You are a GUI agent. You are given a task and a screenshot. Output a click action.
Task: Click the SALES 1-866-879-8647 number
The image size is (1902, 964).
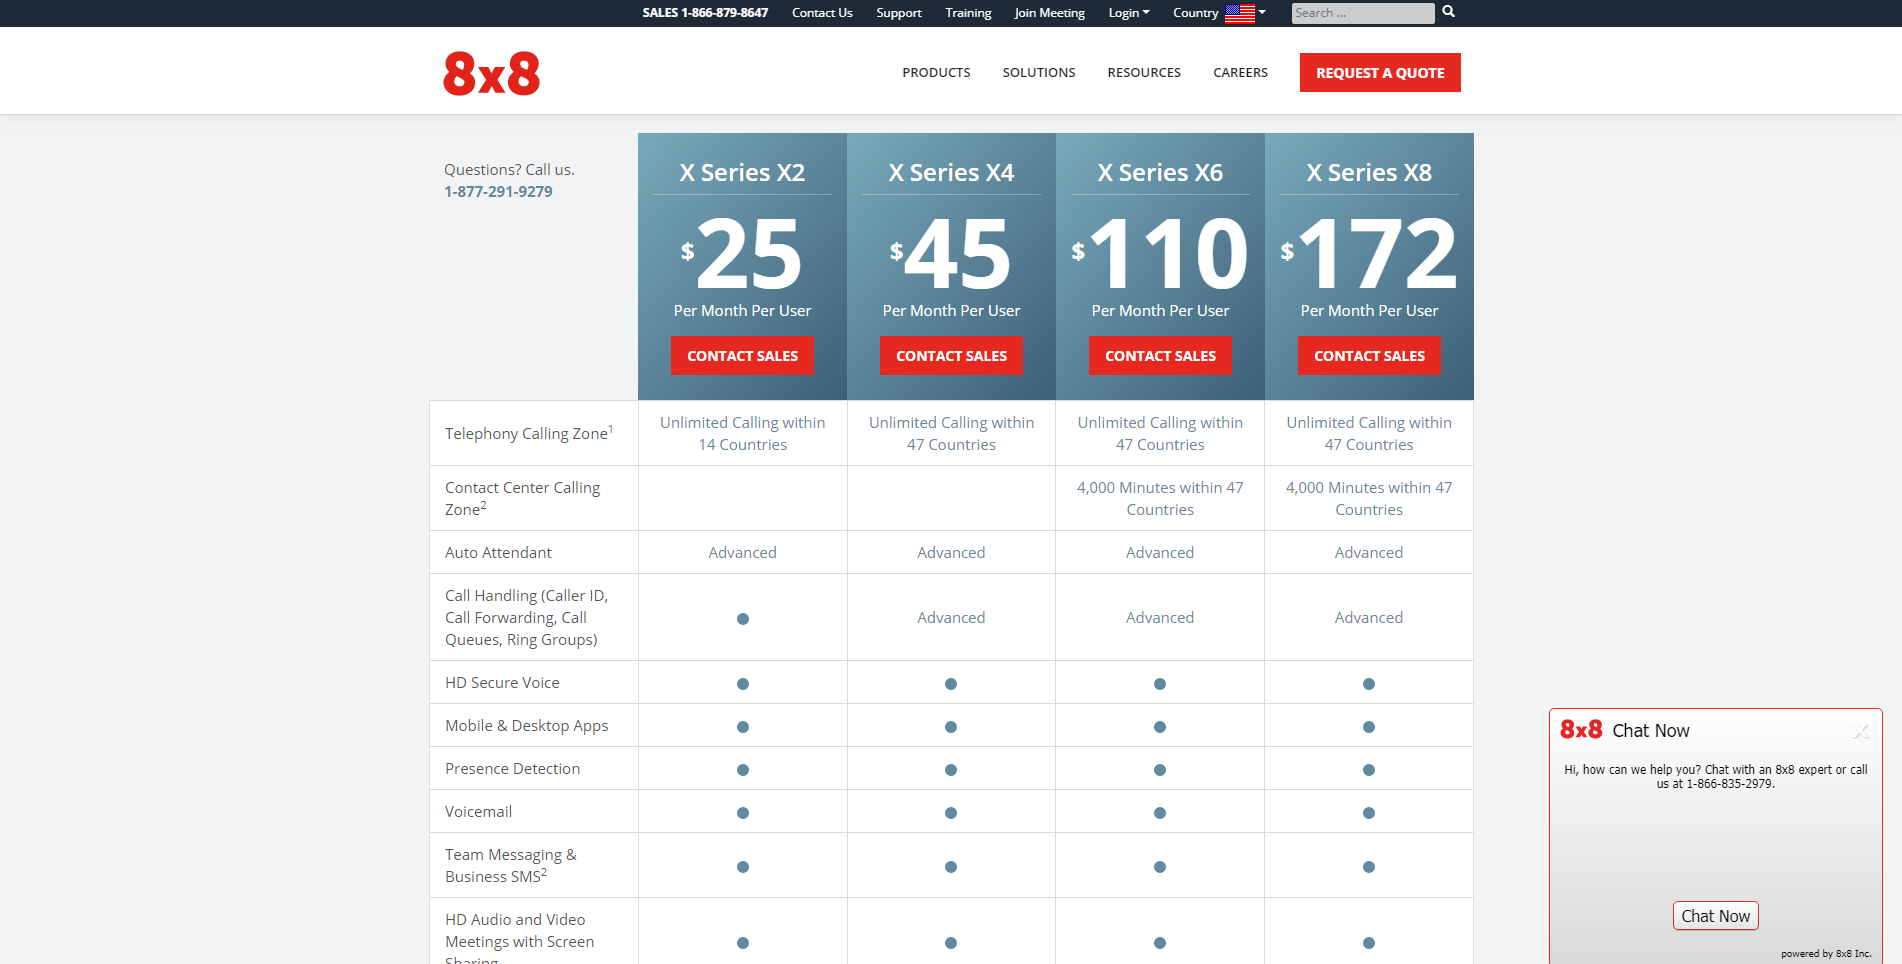705,13
